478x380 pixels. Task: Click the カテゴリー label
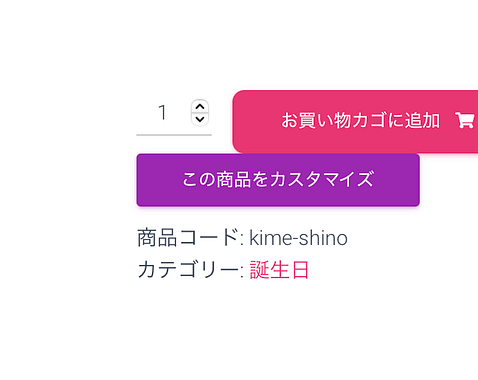click(188, 270)
